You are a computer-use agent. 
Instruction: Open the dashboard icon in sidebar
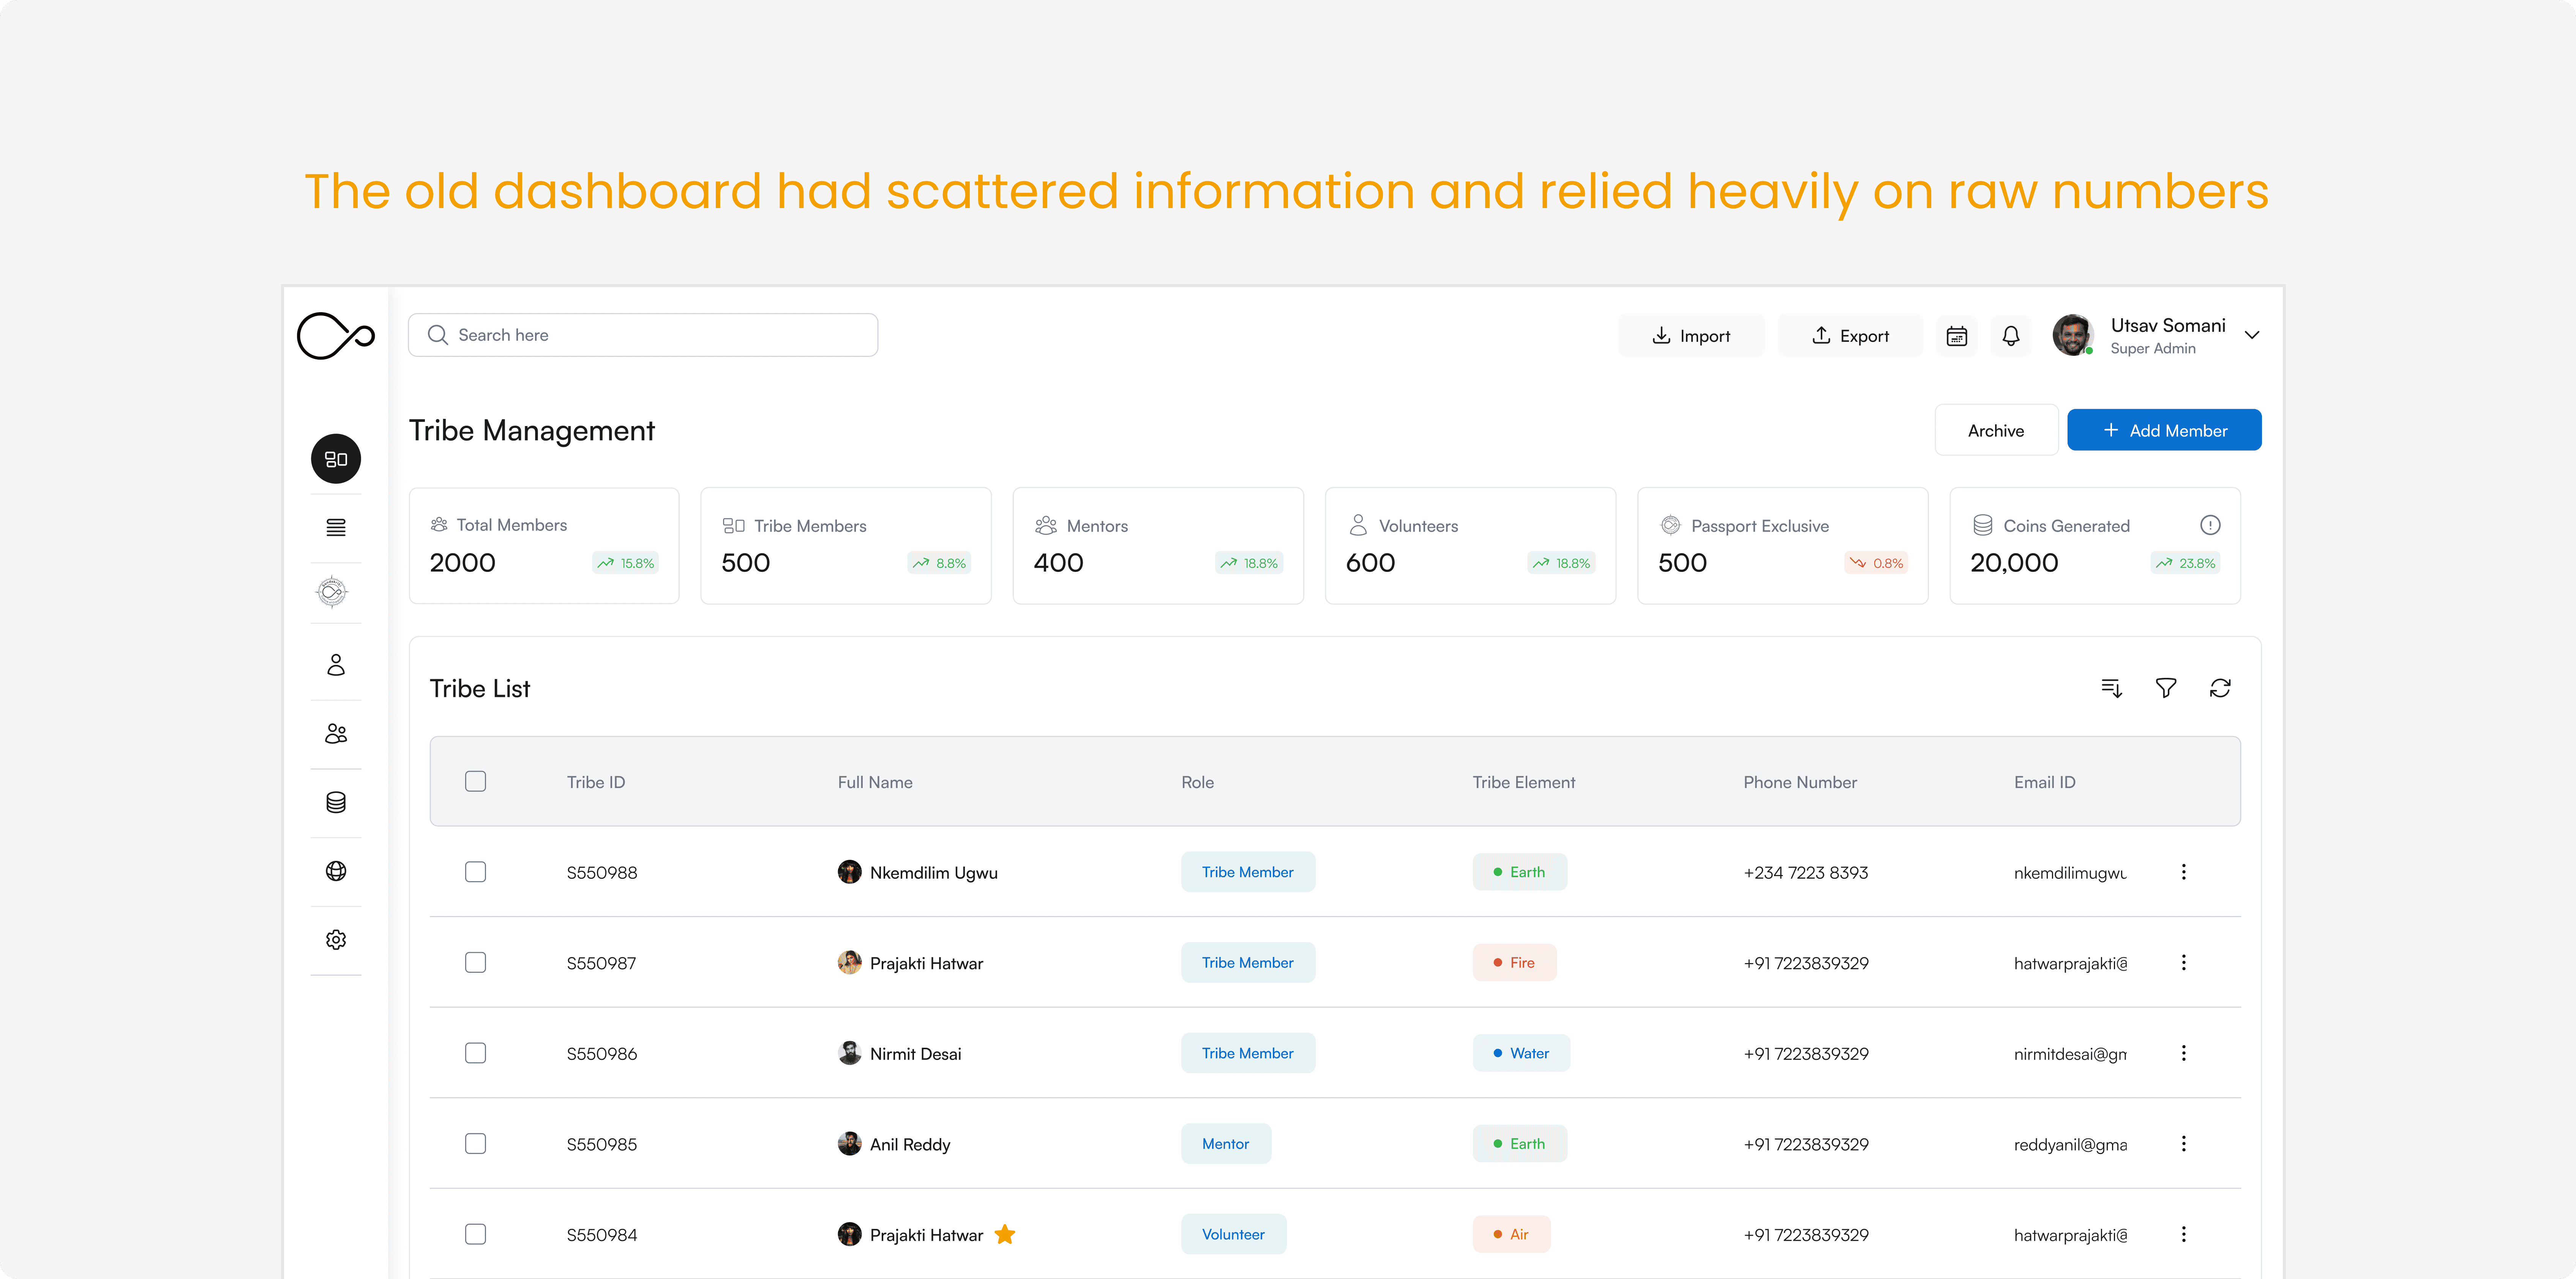pos(336,459)
